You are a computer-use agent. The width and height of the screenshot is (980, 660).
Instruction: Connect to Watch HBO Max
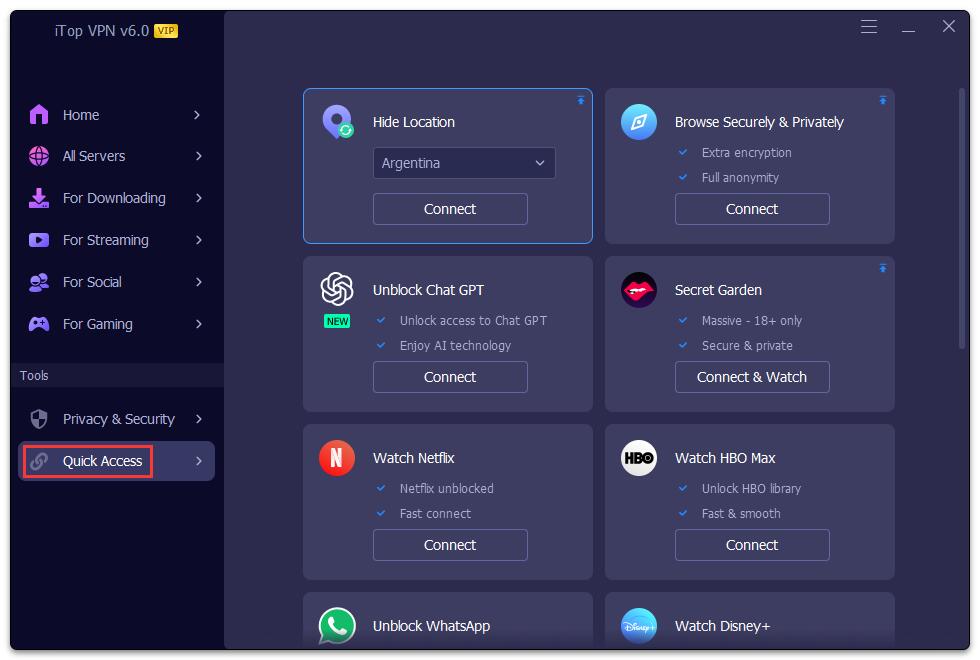click(752, 545)
